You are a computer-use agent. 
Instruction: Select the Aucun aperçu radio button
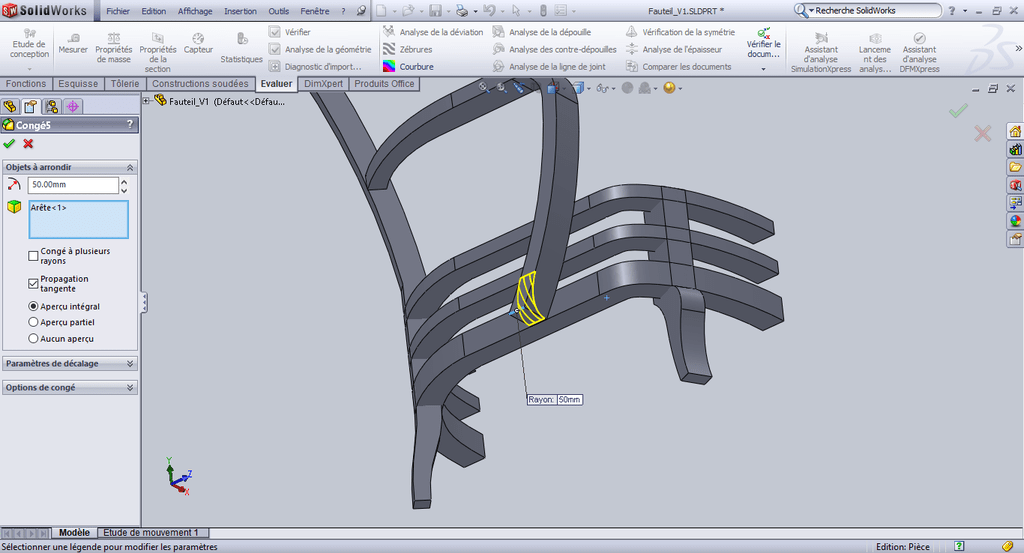tap(33, 338)
